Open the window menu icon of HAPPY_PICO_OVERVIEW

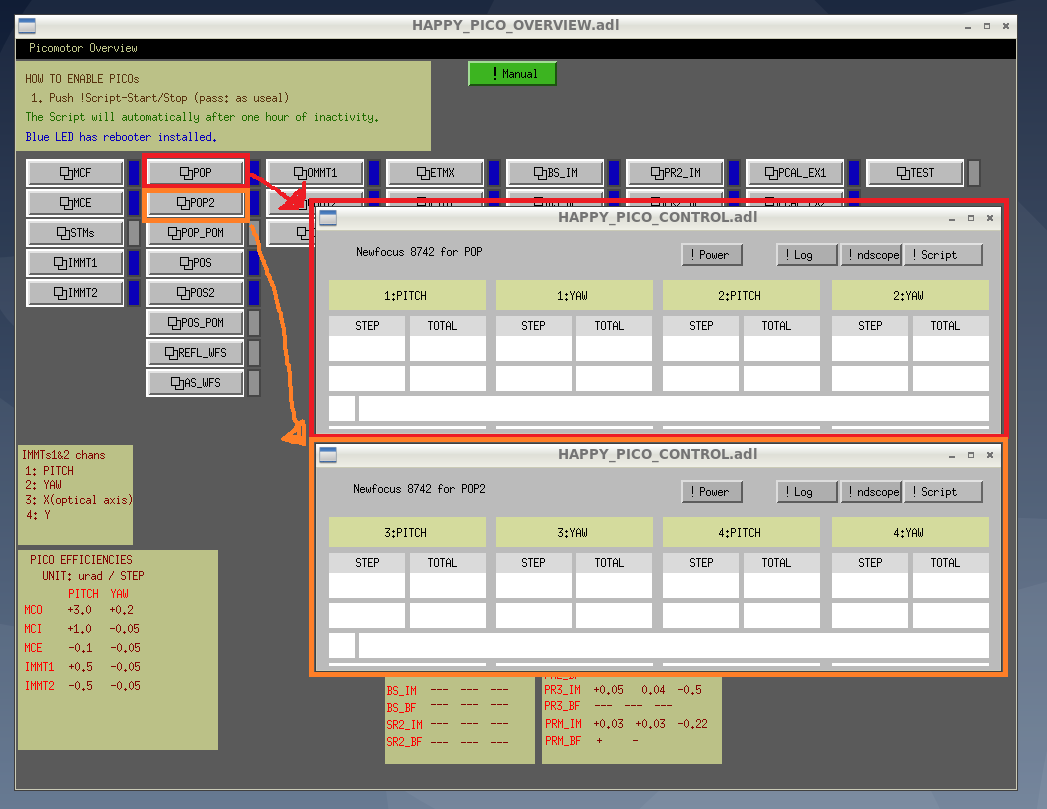click(27, 26)
